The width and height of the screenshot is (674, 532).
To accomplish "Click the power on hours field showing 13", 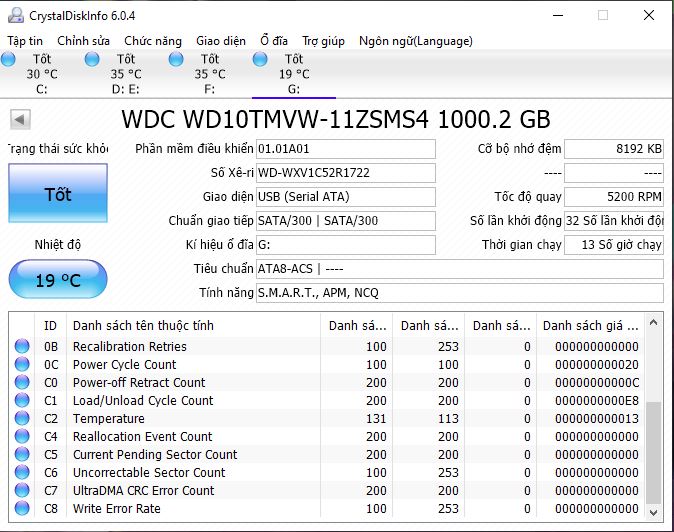I will pos(614,245).
